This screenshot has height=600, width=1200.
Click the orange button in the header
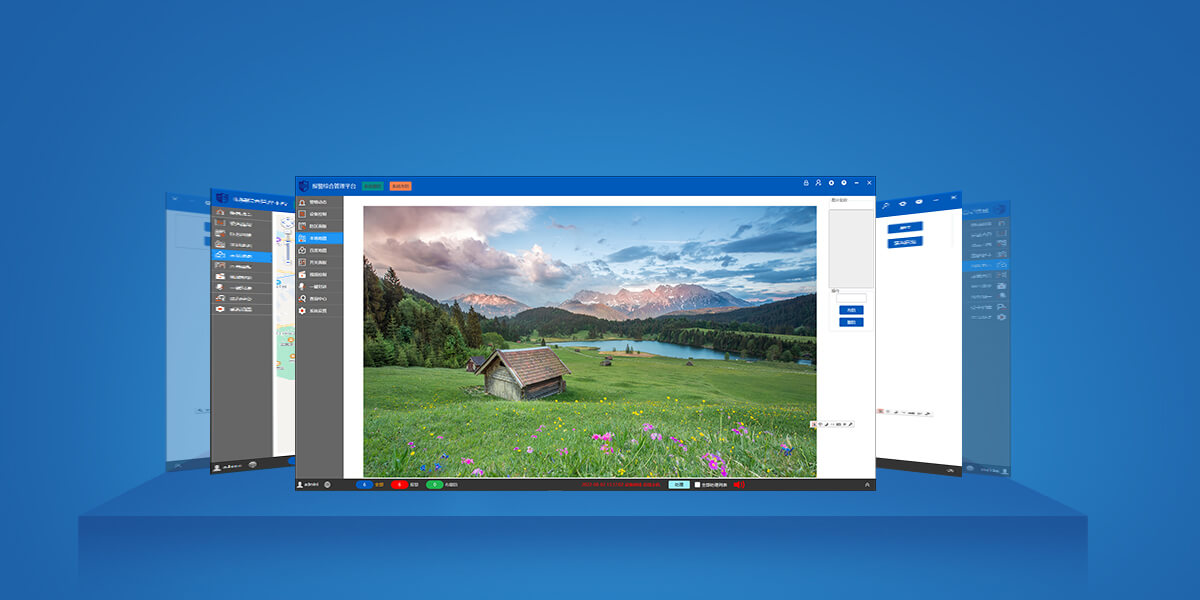(400, 186)
